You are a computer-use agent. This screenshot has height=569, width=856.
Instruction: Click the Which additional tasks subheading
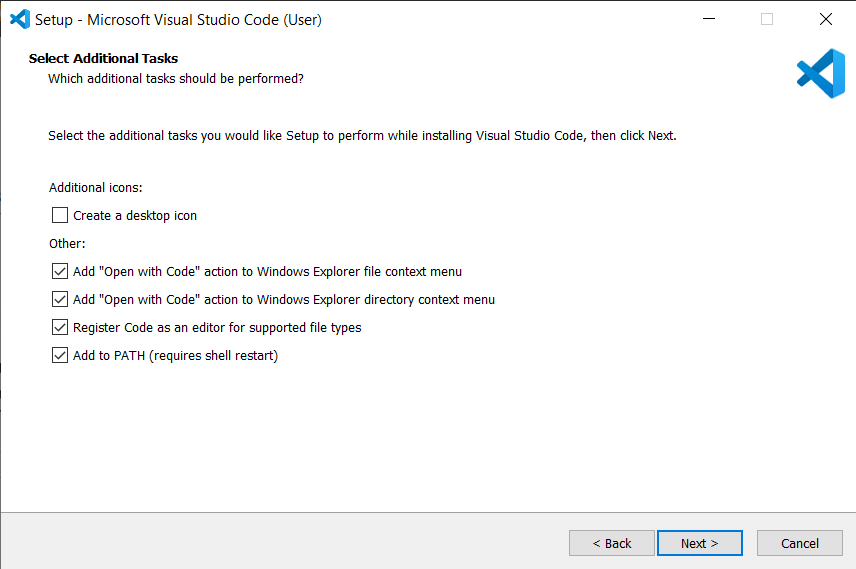175,78
